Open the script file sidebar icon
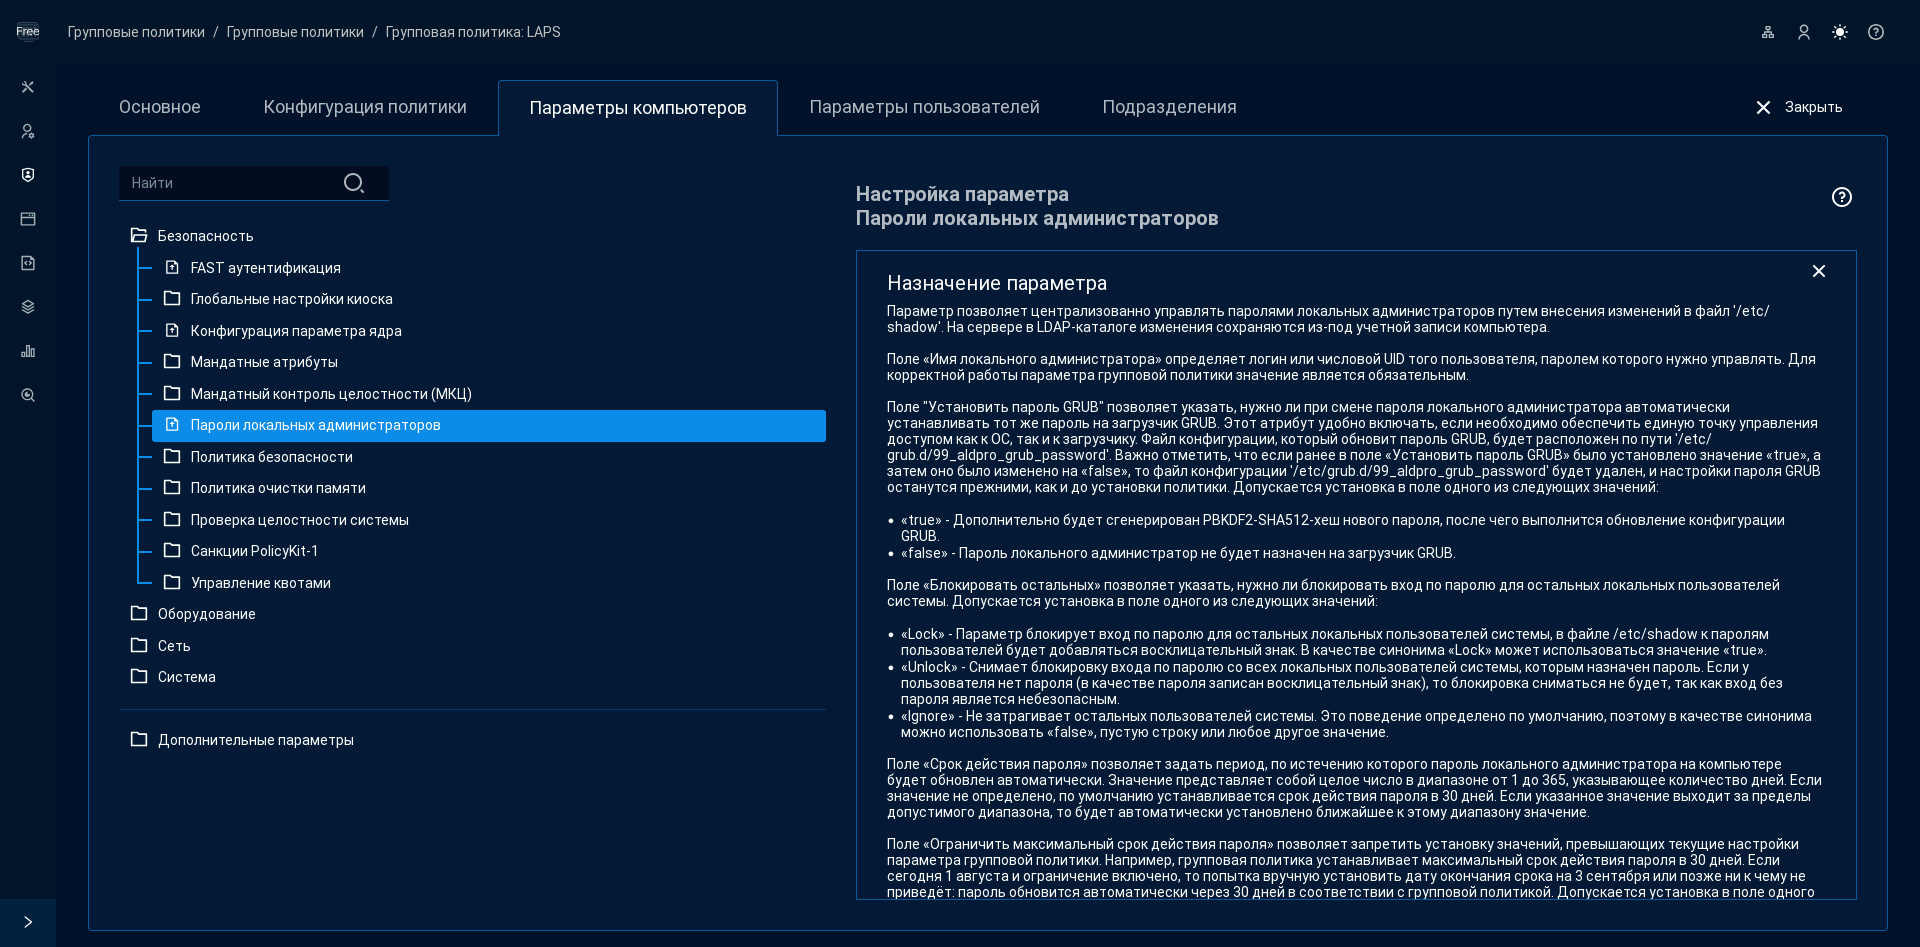Screen dimensions: 1920x947 [x=28, y=263]
